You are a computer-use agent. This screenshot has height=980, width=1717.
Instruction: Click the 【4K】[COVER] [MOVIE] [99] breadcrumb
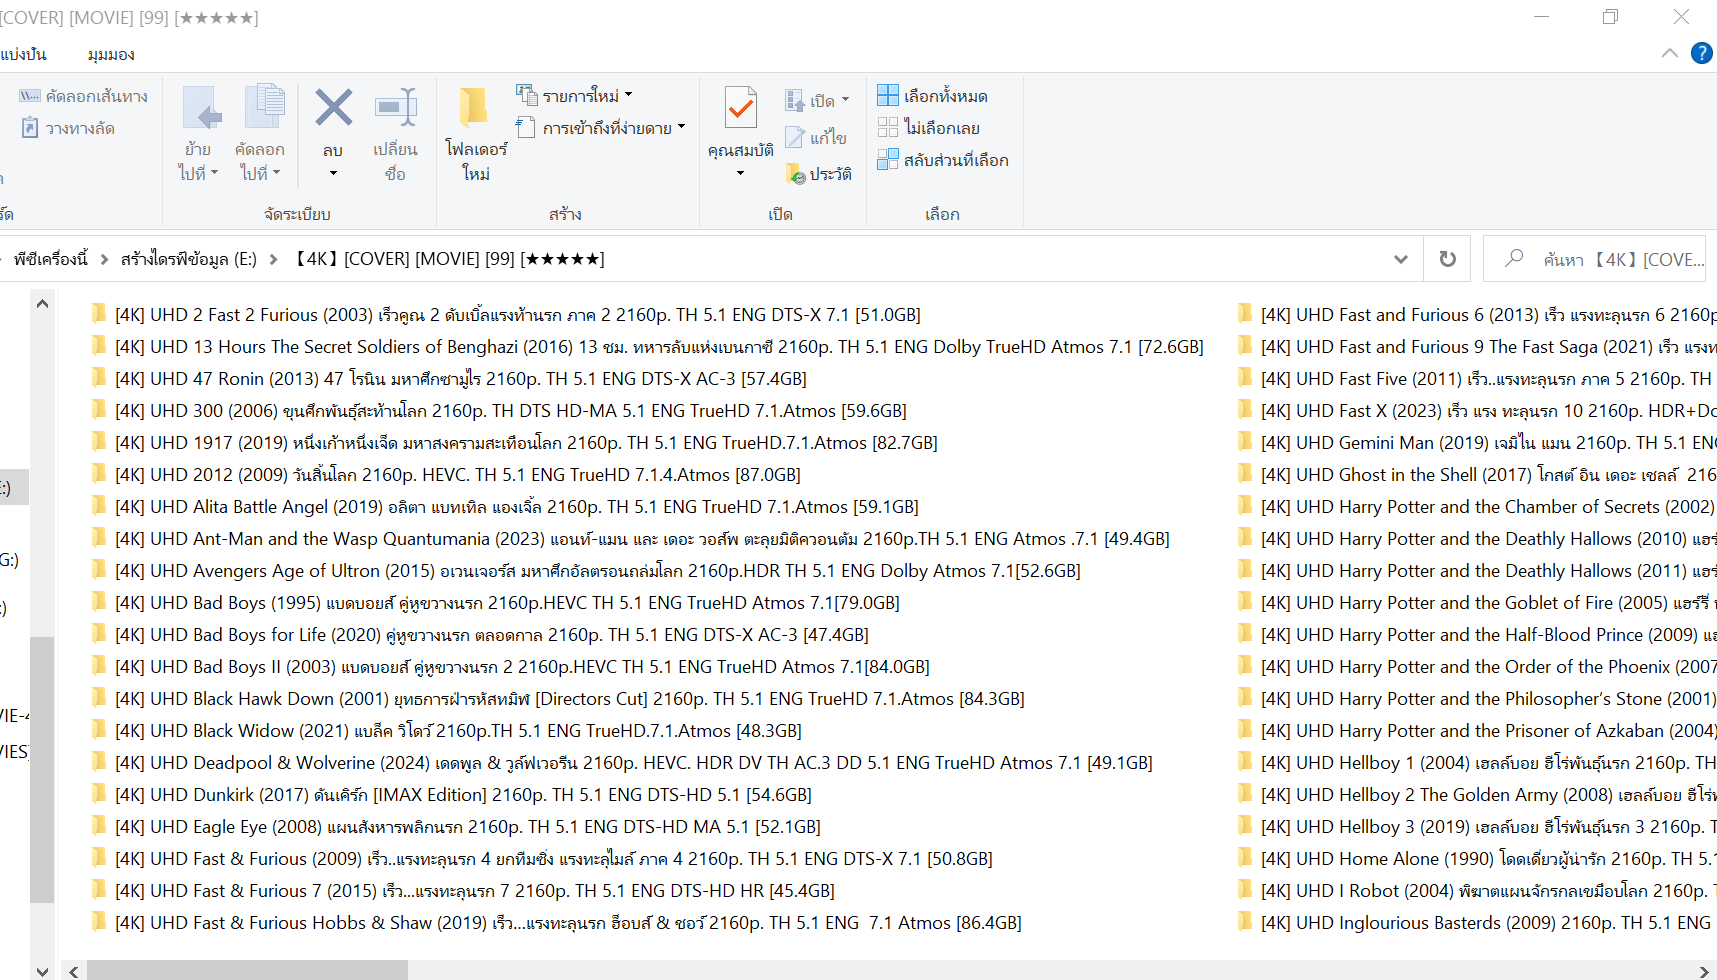(x=449, y=259)
